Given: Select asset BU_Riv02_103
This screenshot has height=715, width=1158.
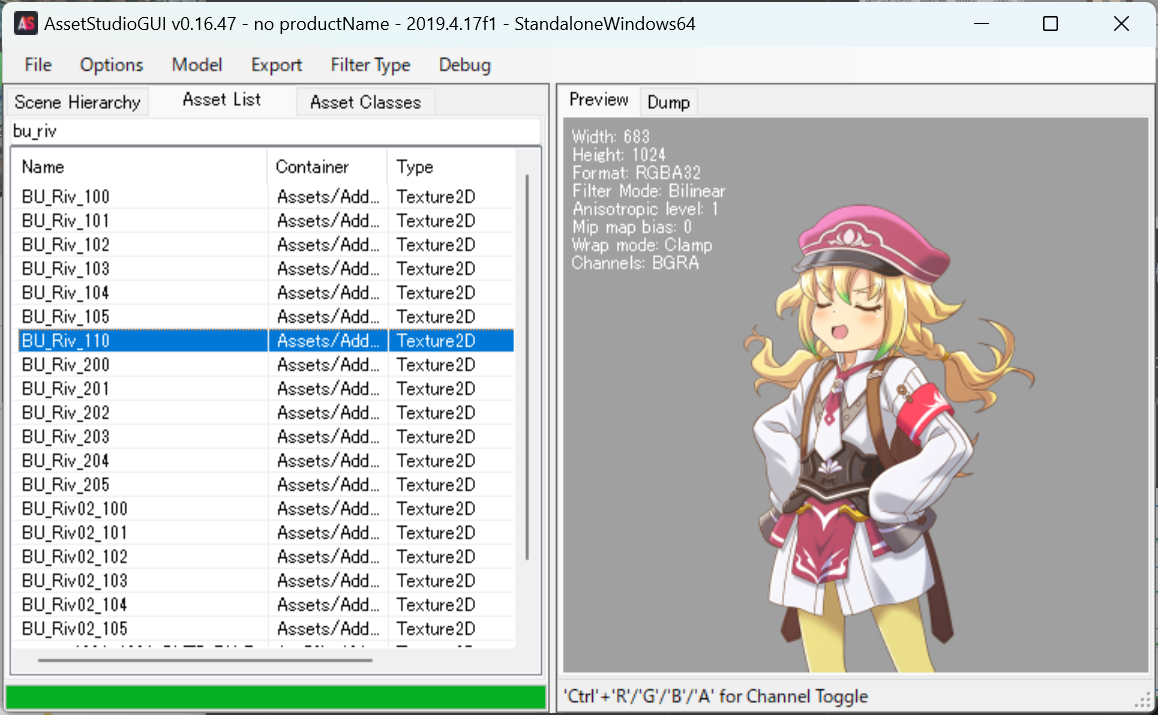Looking at the screenshot, I should (75, 581).
